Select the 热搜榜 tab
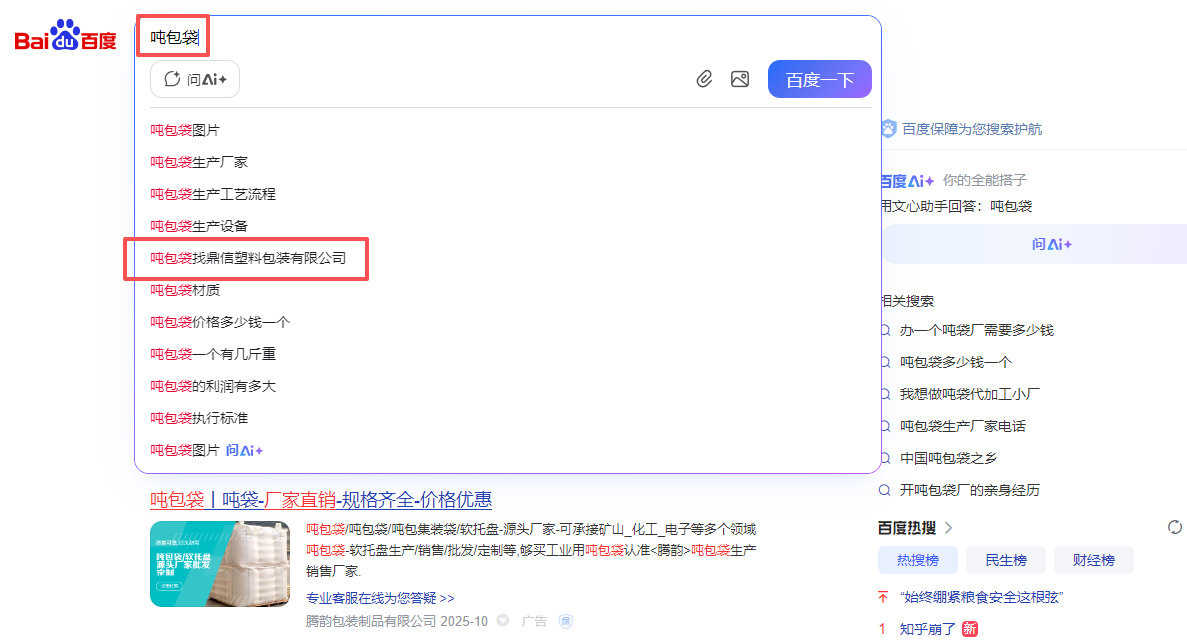Viewport: 1187px width, 642px height. (917, 560)
